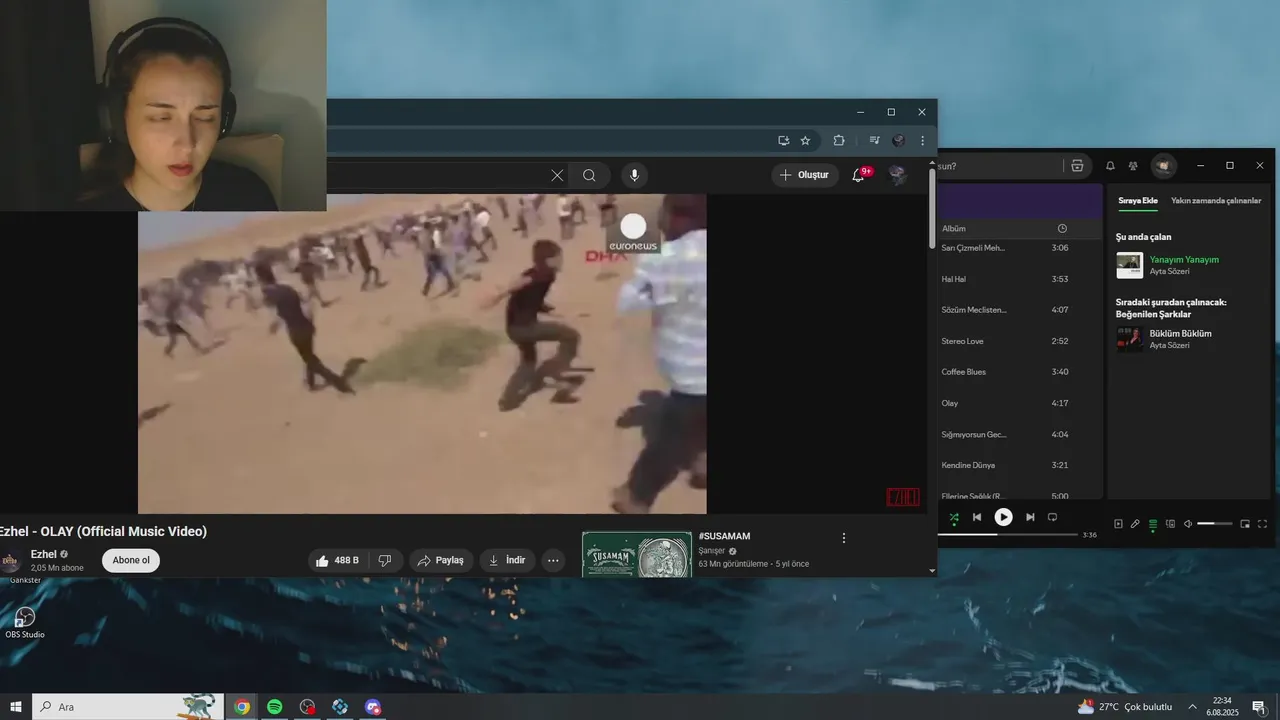
Task: Skip to previous track in Spotify
Action: pos(977,517)
